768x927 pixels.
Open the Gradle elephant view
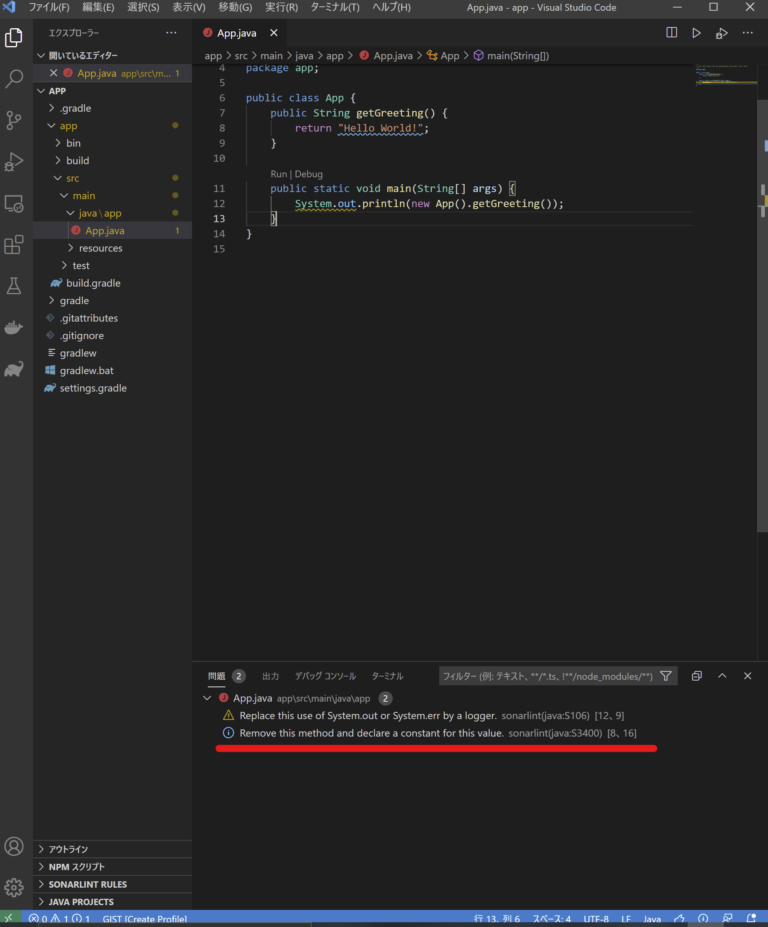(x=14, y=369)
